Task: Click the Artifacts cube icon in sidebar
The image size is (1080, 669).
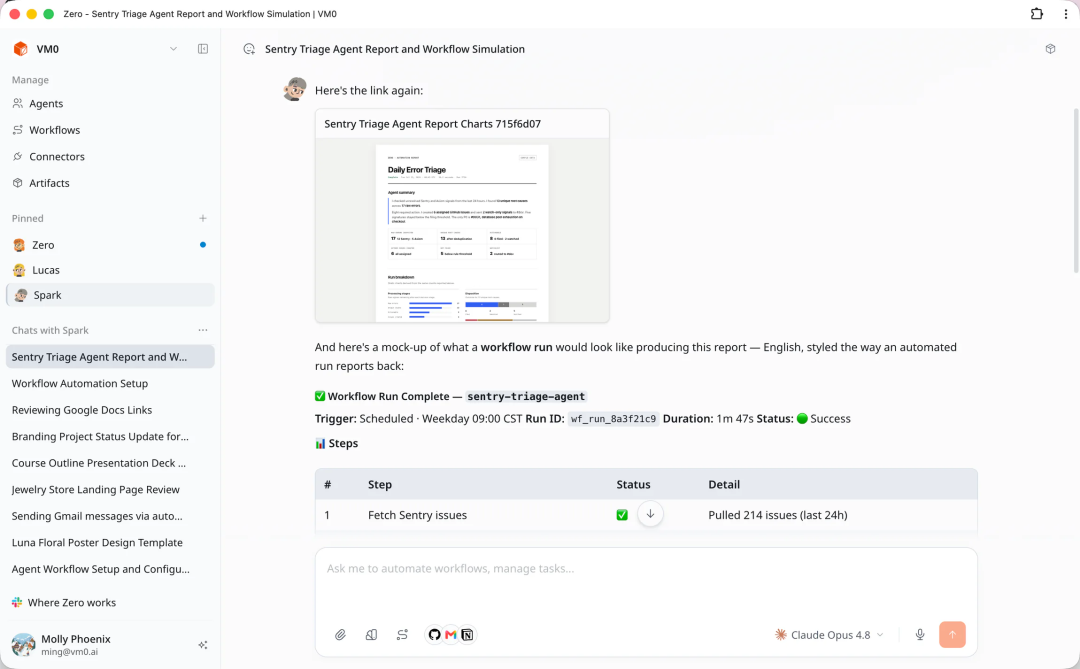Action: pyautogui.click(x=18, y=183)
